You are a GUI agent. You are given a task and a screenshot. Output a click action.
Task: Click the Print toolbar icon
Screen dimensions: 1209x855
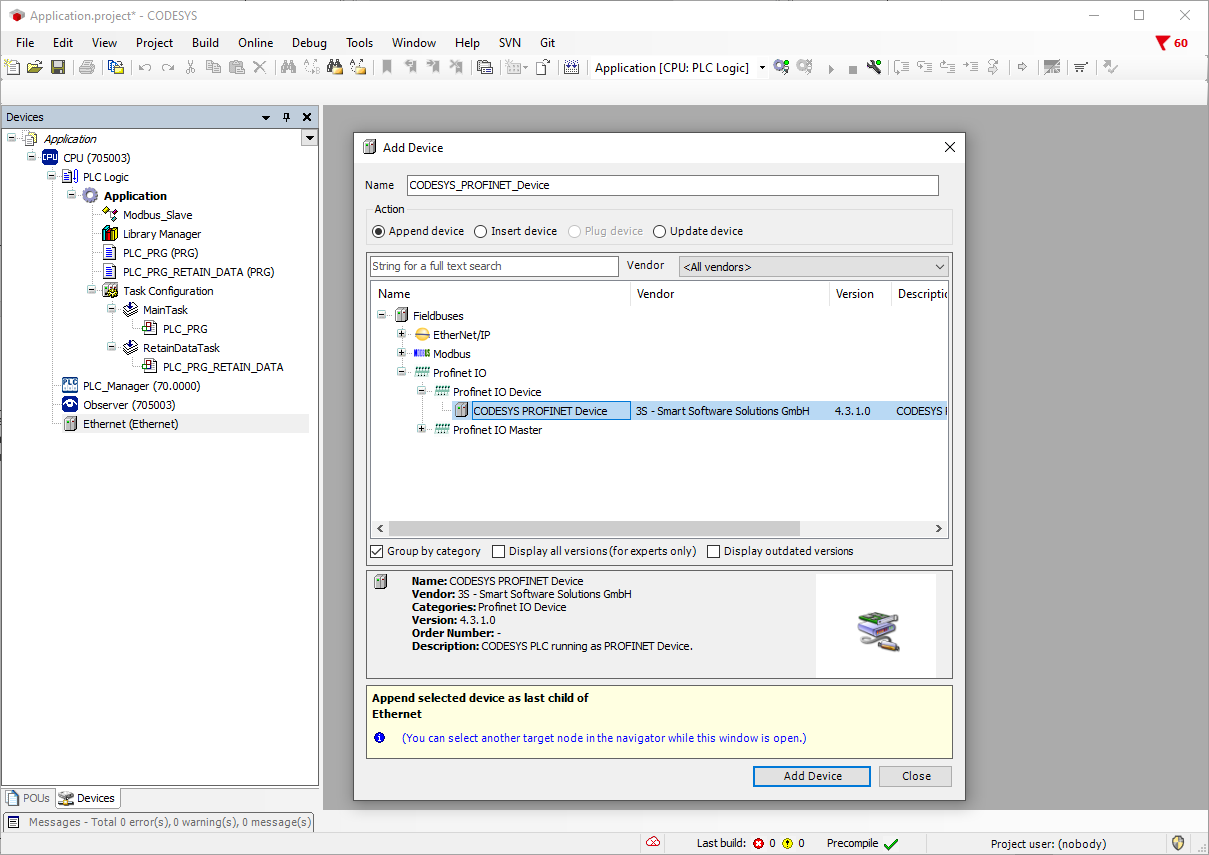[87, 68]
